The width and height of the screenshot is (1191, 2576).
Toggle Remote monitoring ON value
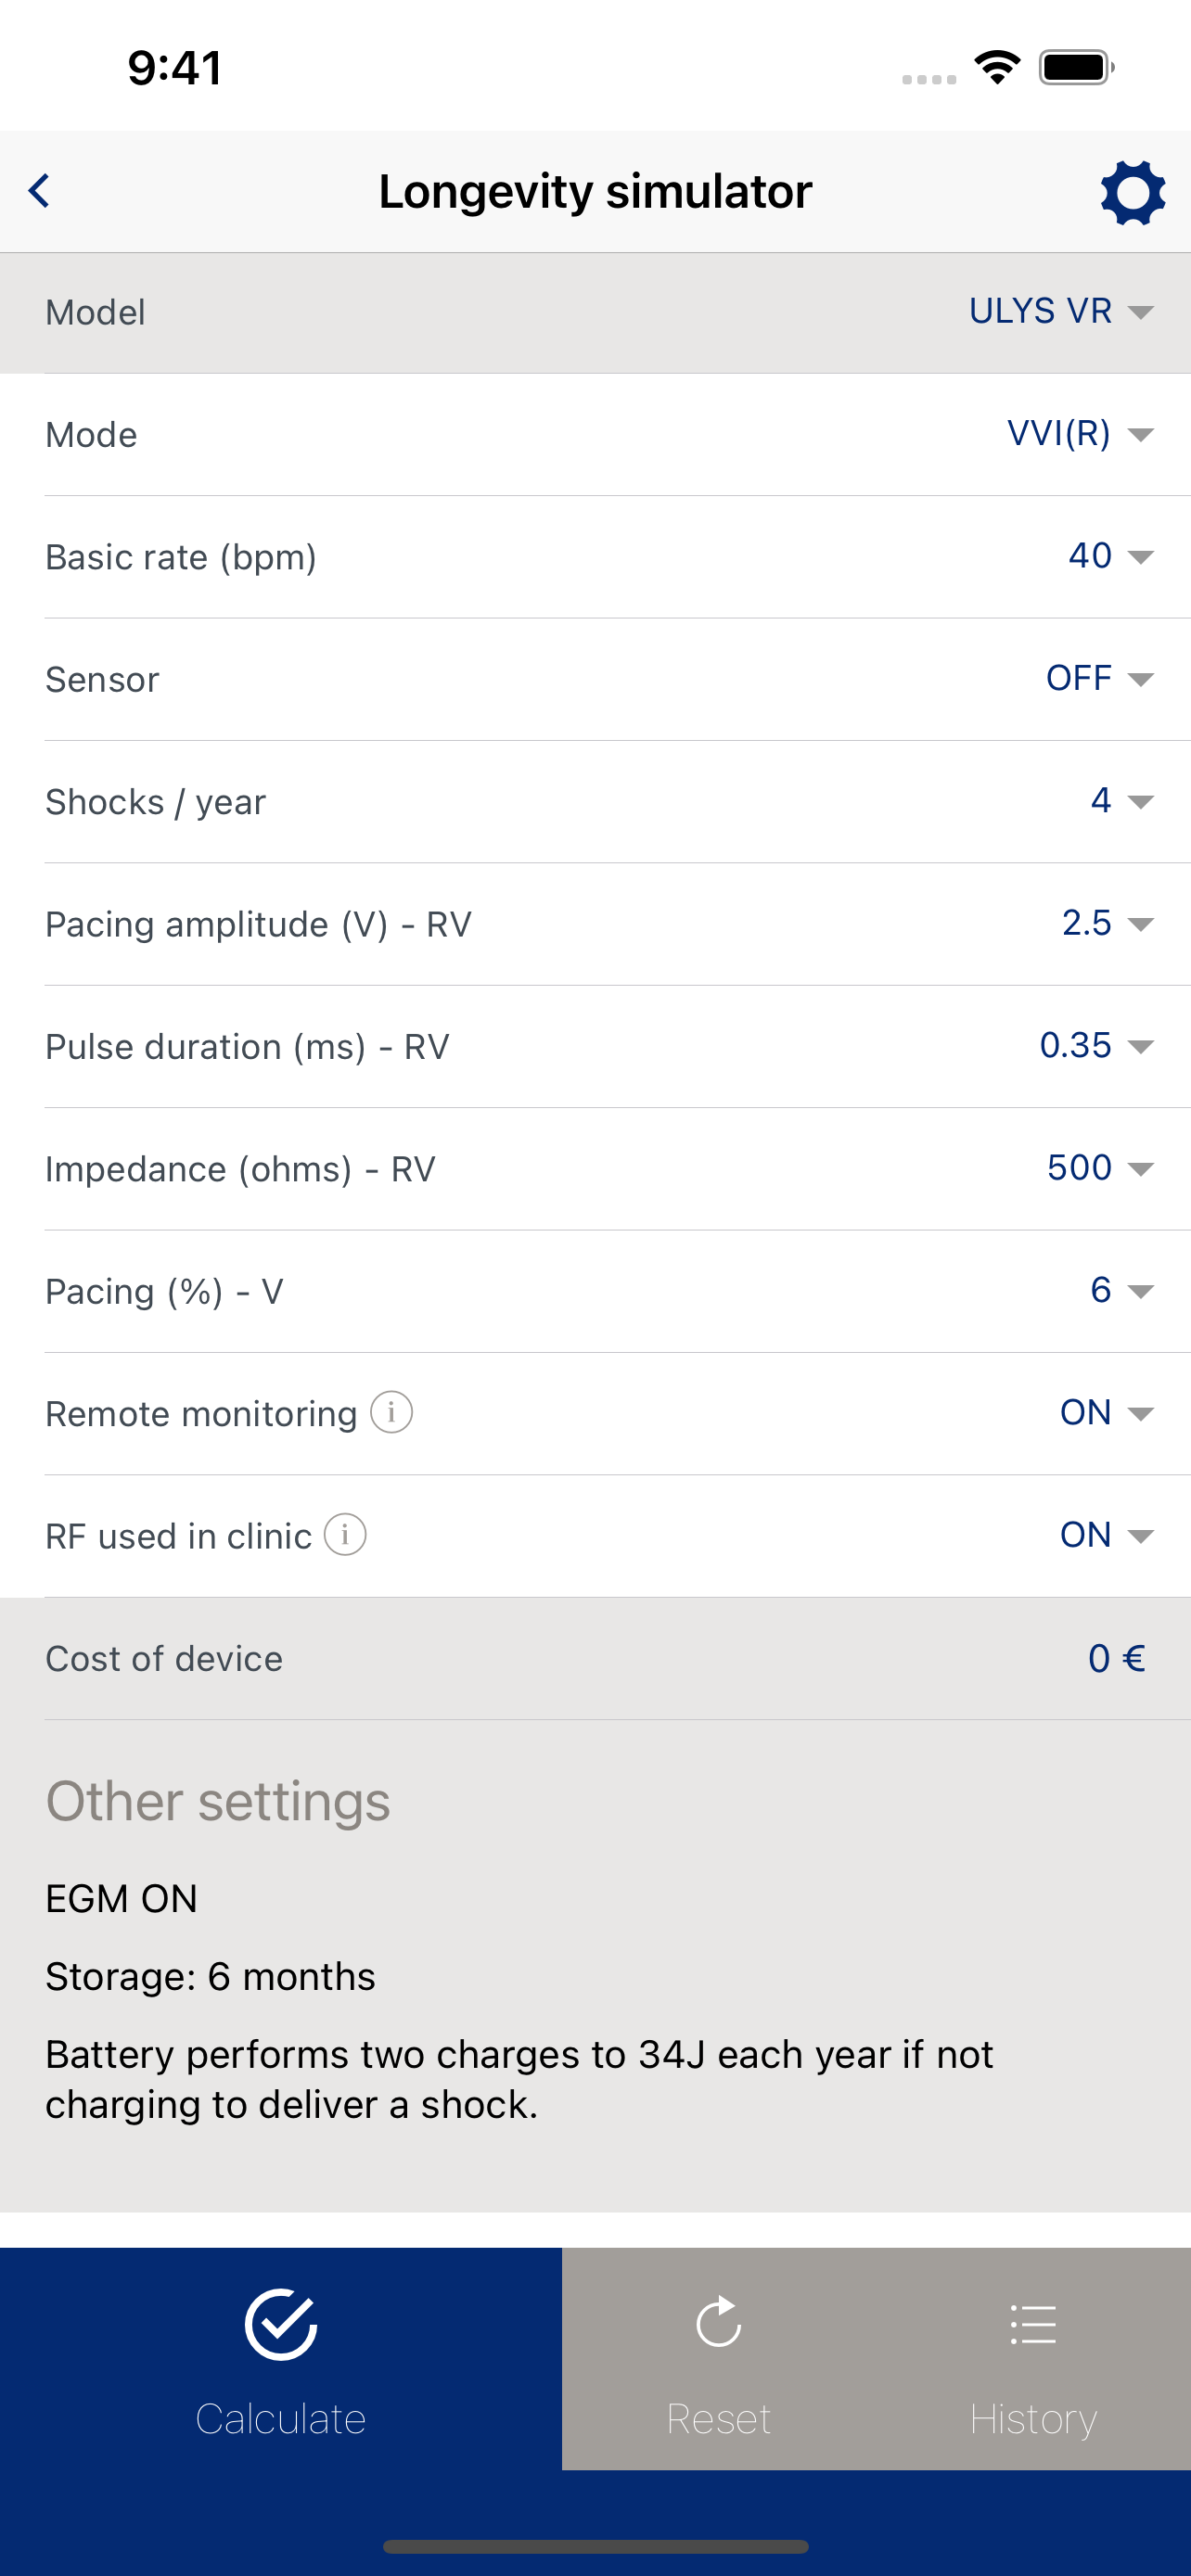tap(1106, 1412)
